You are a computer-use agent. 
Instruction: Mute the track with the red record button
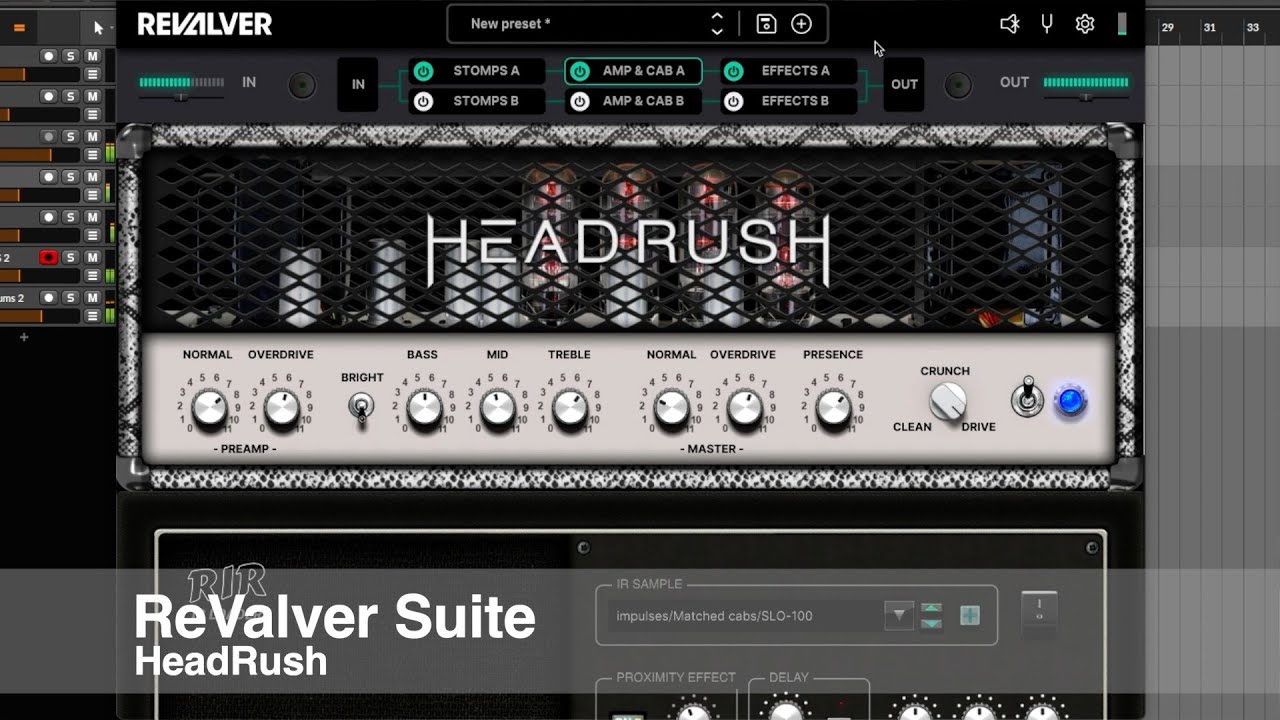pos(92,257)
